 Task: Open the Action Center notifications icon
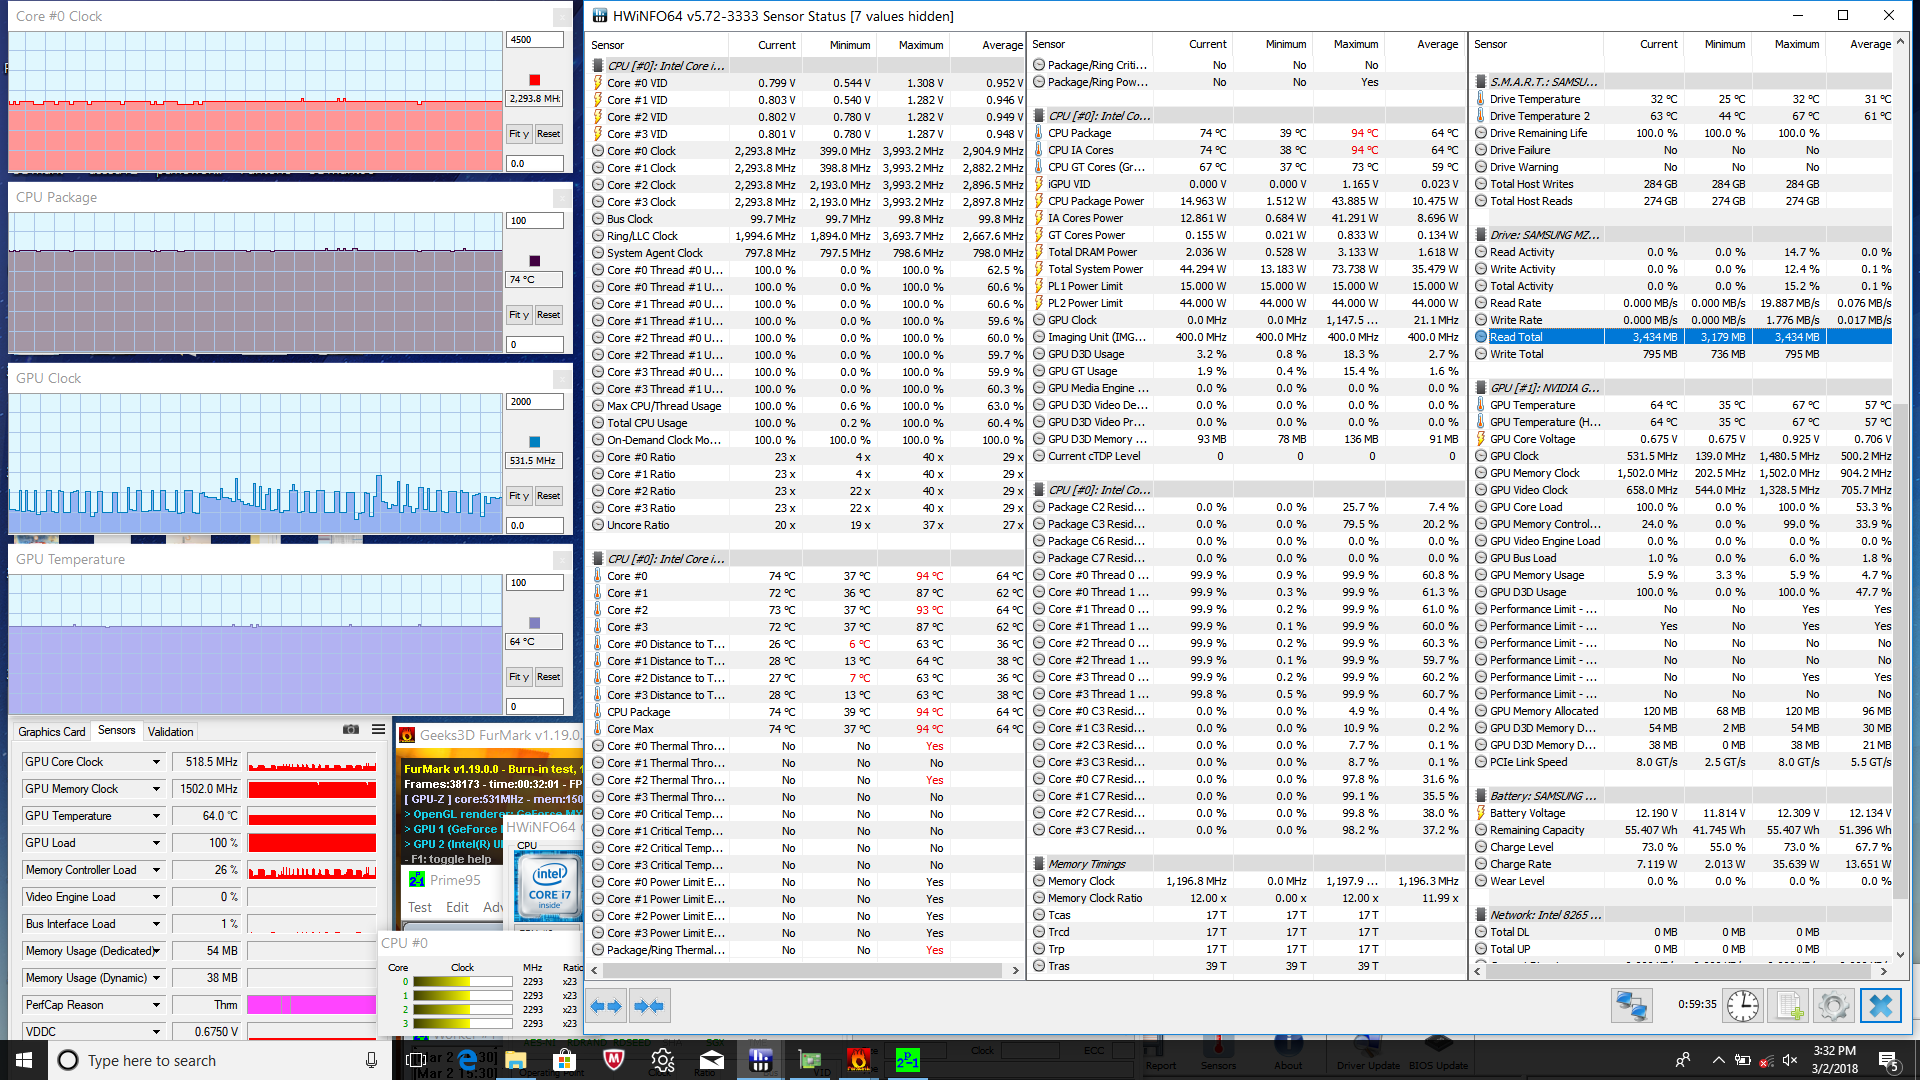pos(1888,1060)
